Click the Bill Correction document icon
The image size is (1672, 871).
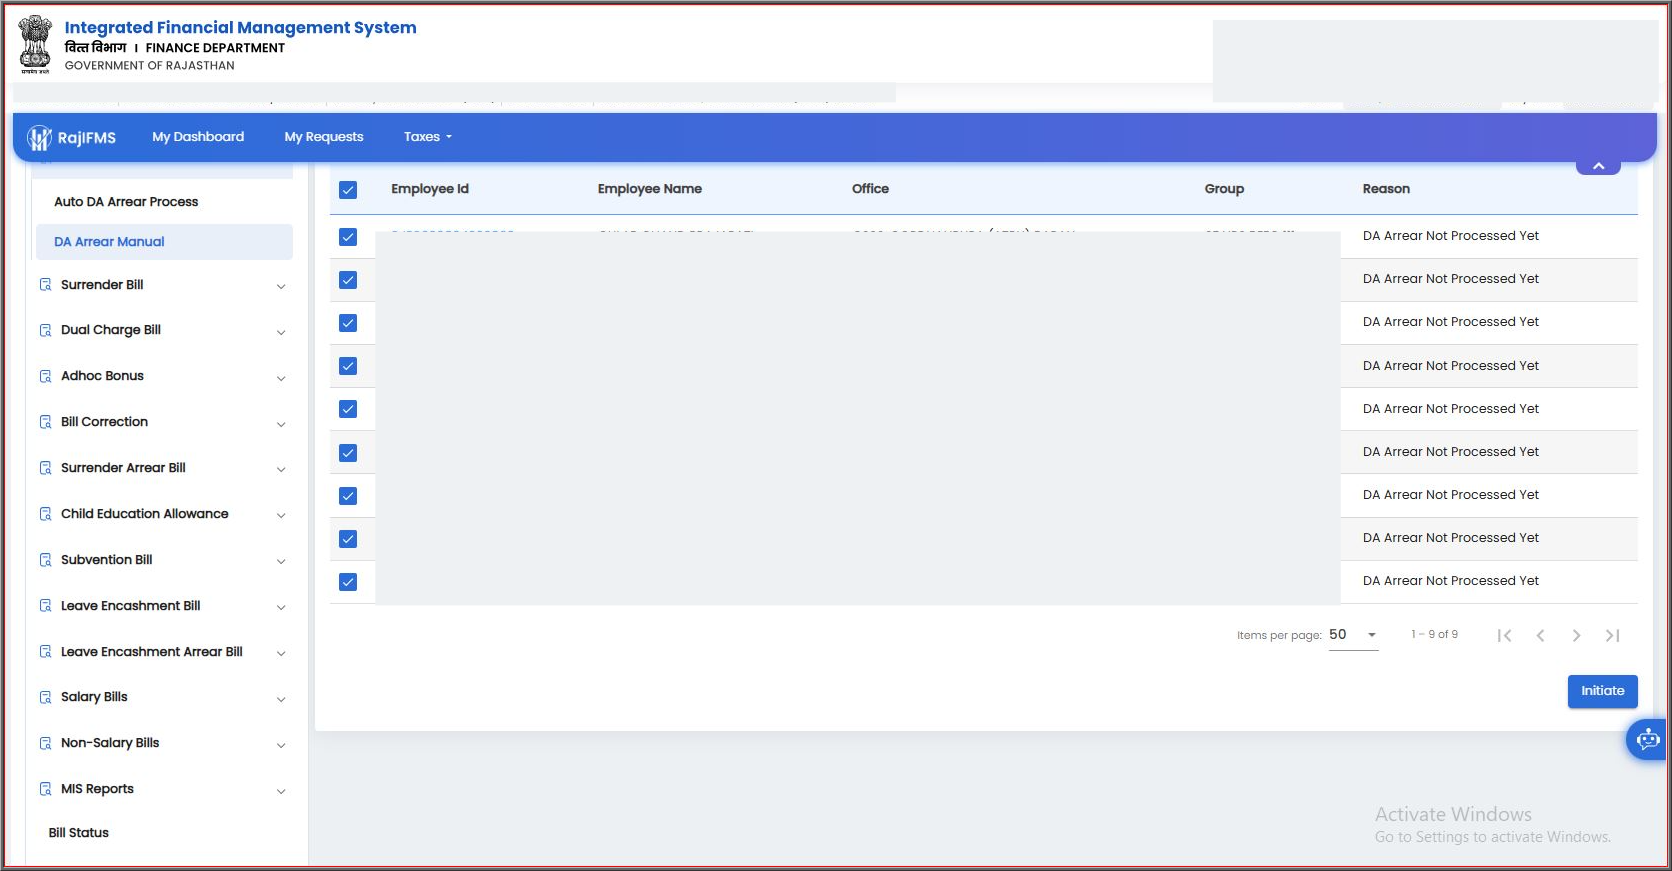click(x=45, y=422)
